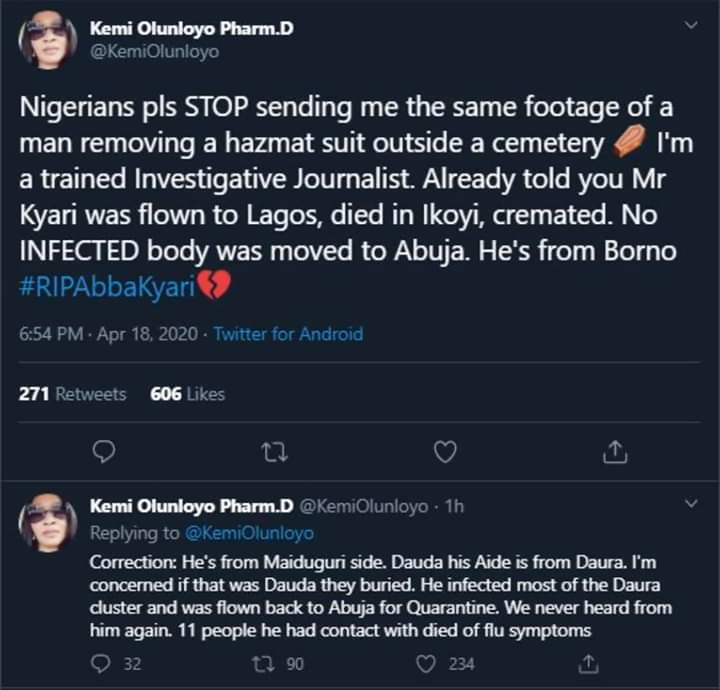View the 271 Retweets list

pos(73,394)
